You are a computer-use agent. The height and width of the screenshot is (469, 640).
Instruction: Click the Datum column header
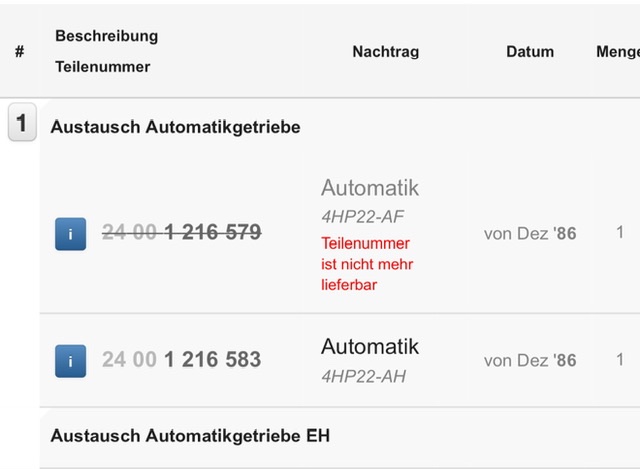(530, 51)
